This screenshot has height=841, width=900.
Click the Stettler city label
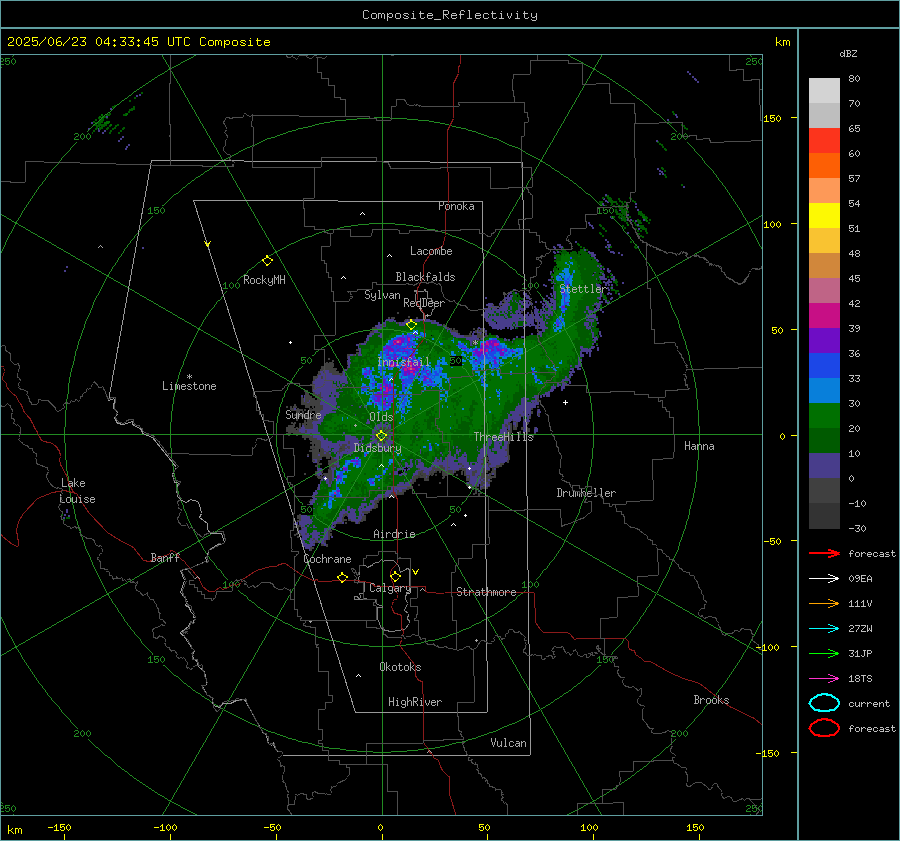(x=582, y=289)
